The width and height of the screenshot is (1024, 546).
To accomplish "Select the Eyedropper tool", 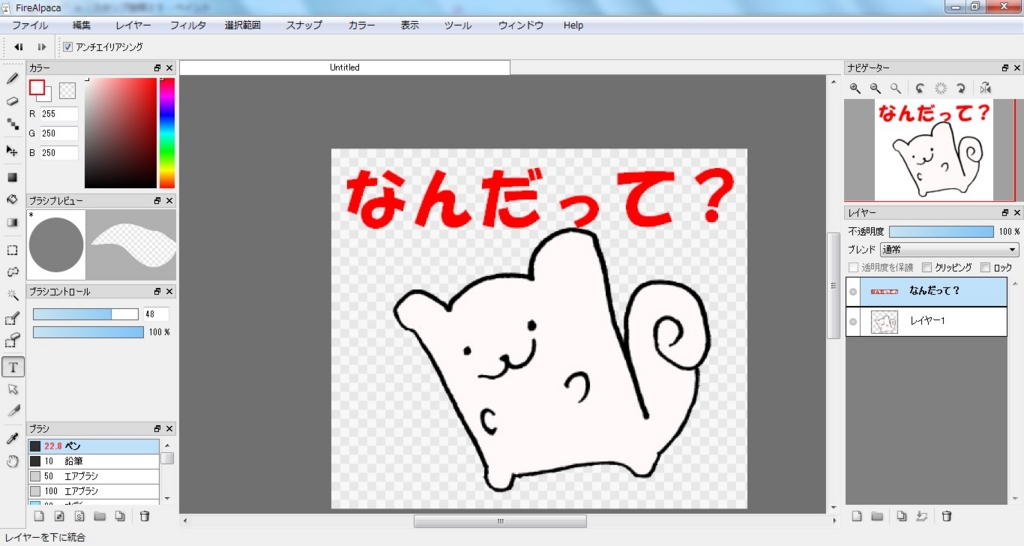I will (x=12, y=438).
